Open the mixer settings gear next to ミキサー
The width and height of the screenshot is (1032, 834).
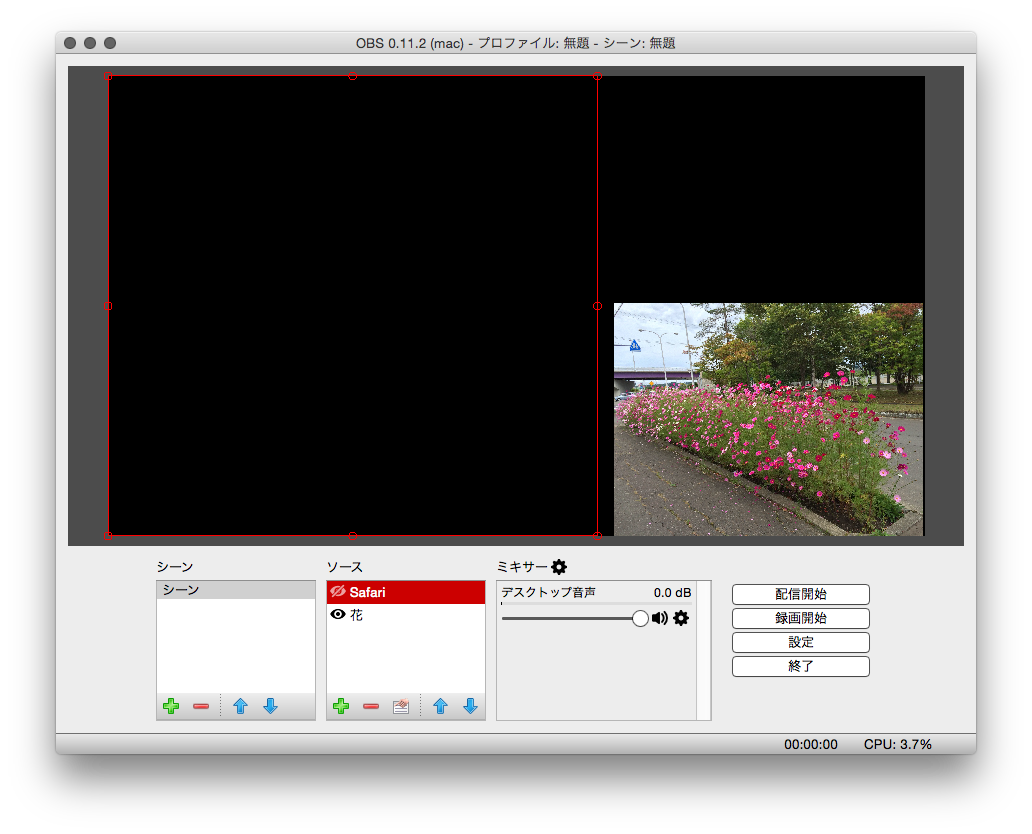point(559,567)
